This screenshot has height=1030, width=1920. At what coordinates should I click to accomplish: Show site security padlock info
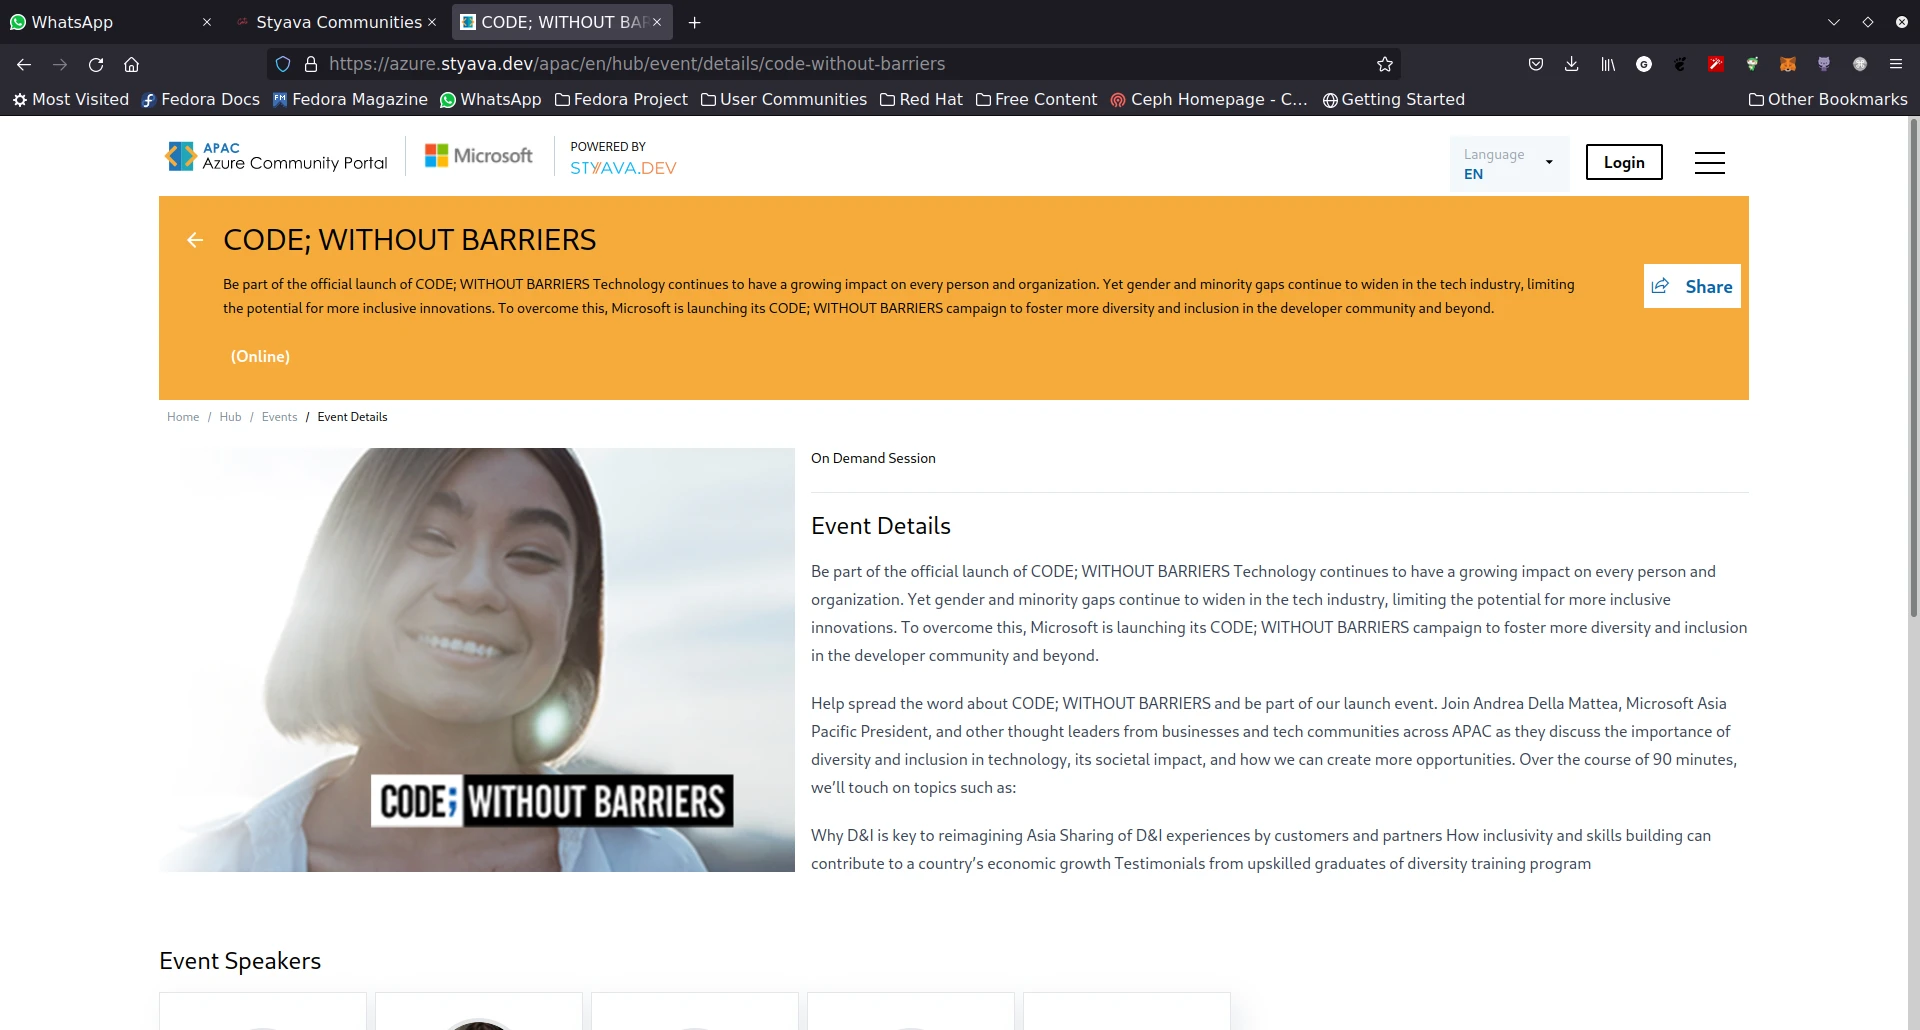[311, 64]
